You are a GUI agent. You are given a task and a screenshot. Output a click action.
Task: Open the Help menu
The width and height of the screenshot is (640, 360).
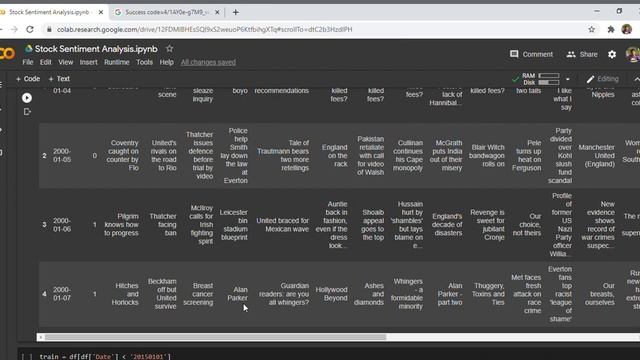click(167, 62)
